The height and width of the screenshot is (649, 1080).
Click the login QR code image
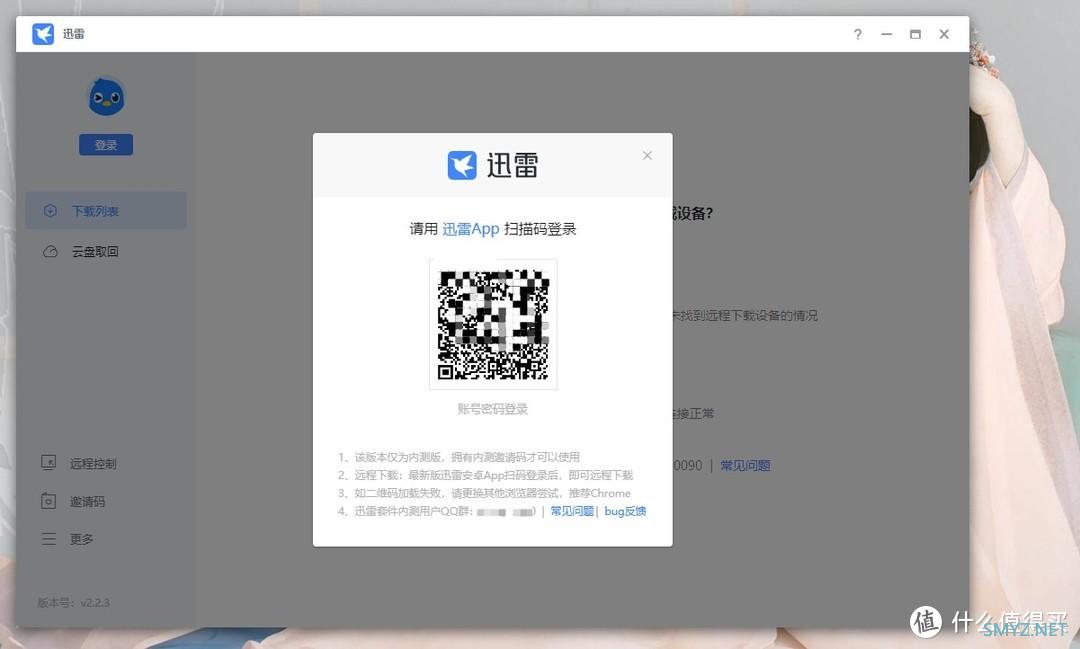tap(493, 324)
